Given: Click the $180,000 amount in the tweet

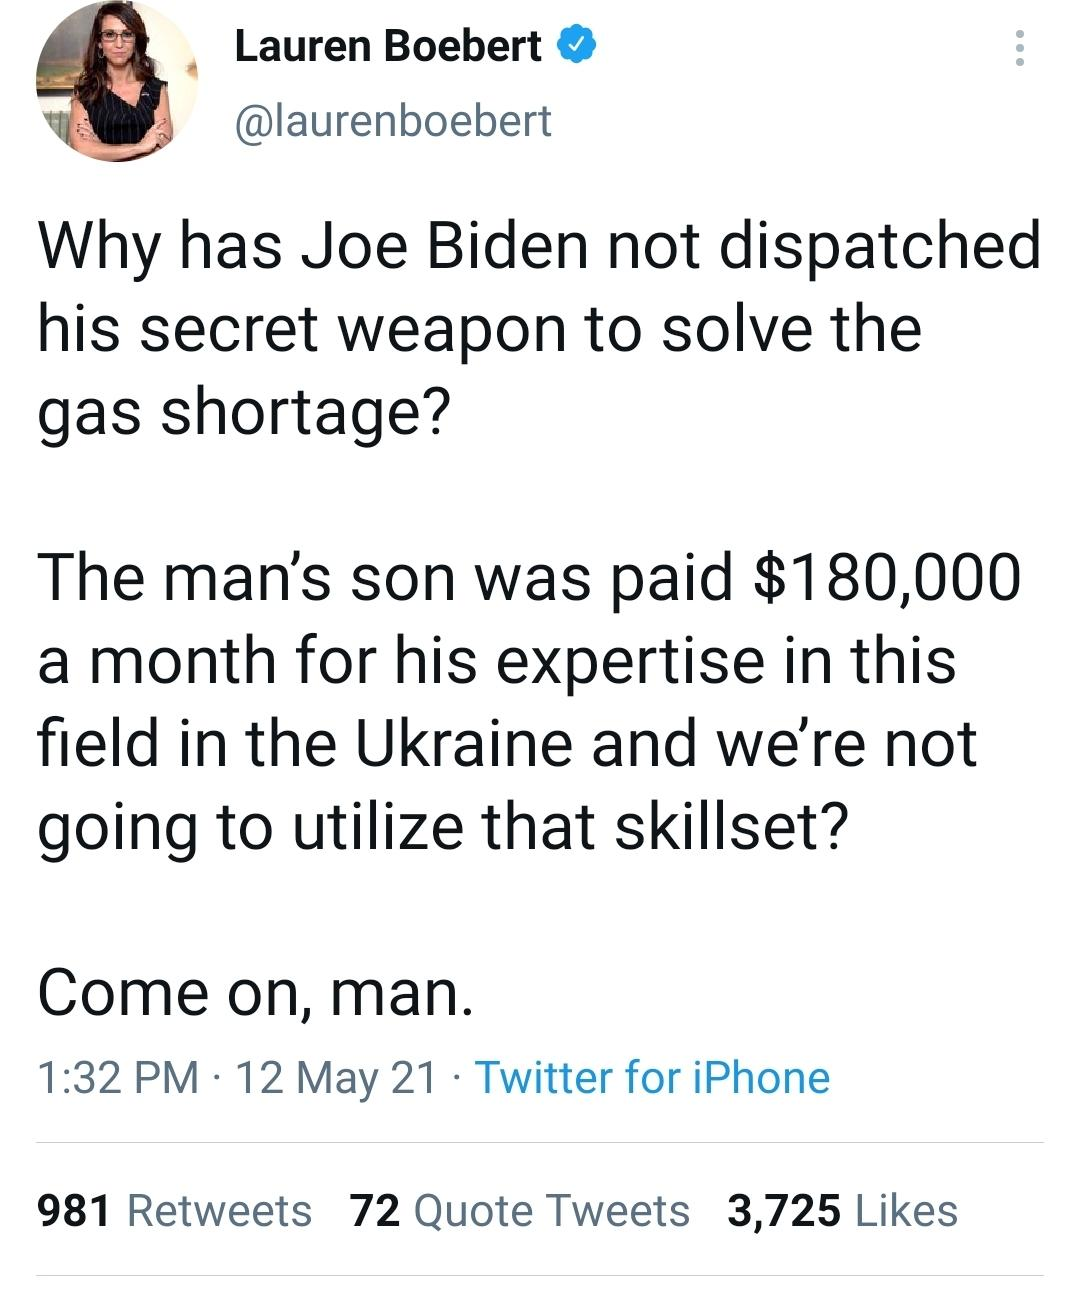Looking at the screenshot, I should tap(885, 577).
